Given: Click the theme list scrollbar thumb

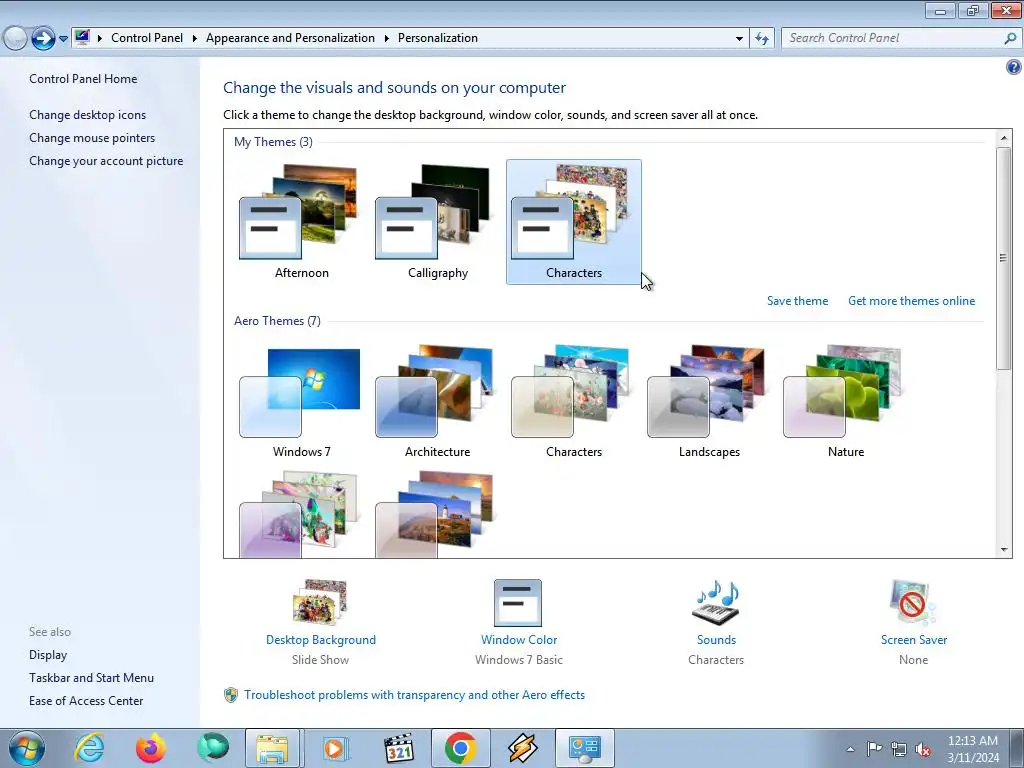Looking at the screenshot, I should (1004, 259).
